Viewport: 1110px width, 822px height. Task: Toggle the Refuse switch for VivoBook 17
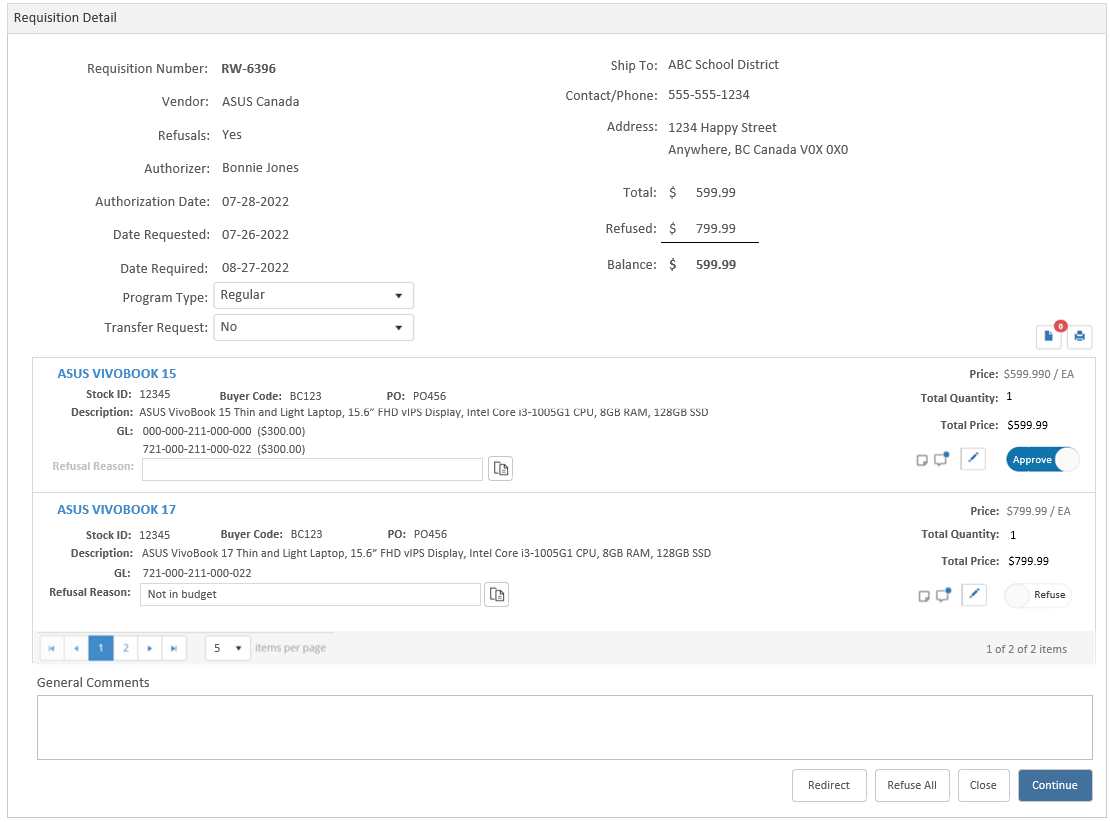point(1037,595)
